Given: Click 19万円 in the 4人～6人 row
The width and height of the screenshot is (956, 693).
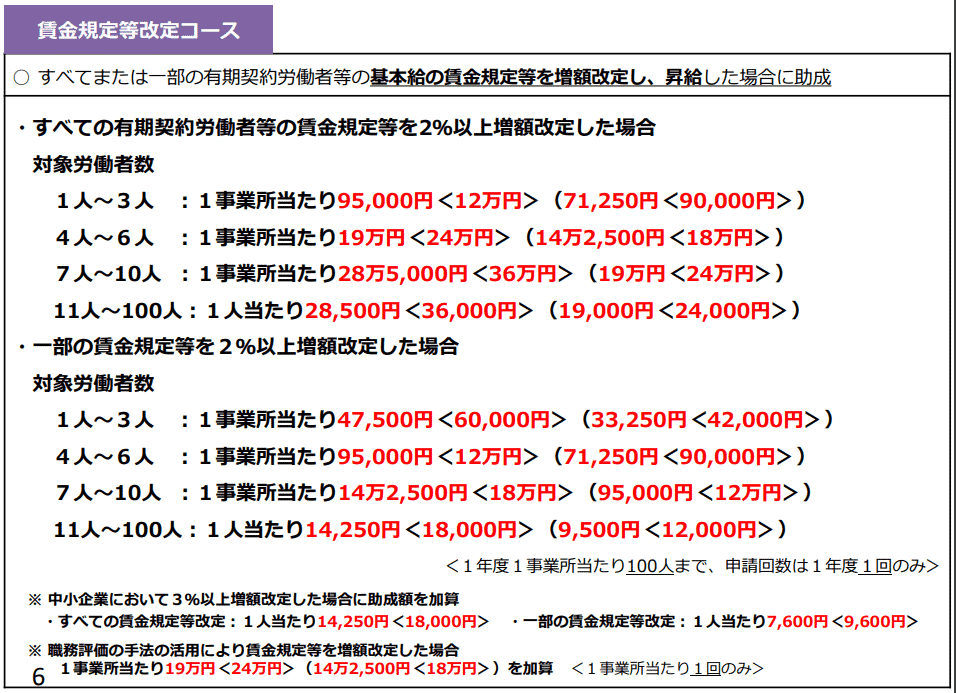Looking at the screenshot, I should (x=371, y=237).
